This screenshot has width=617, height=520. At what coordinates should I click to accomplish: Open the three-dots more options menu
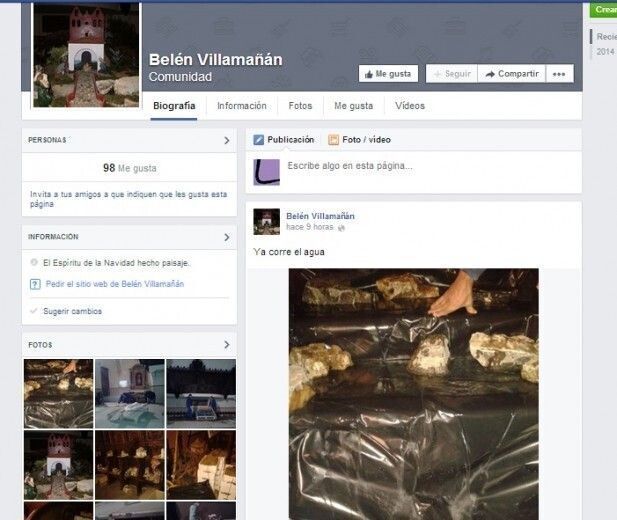click(x=559, y=74)
